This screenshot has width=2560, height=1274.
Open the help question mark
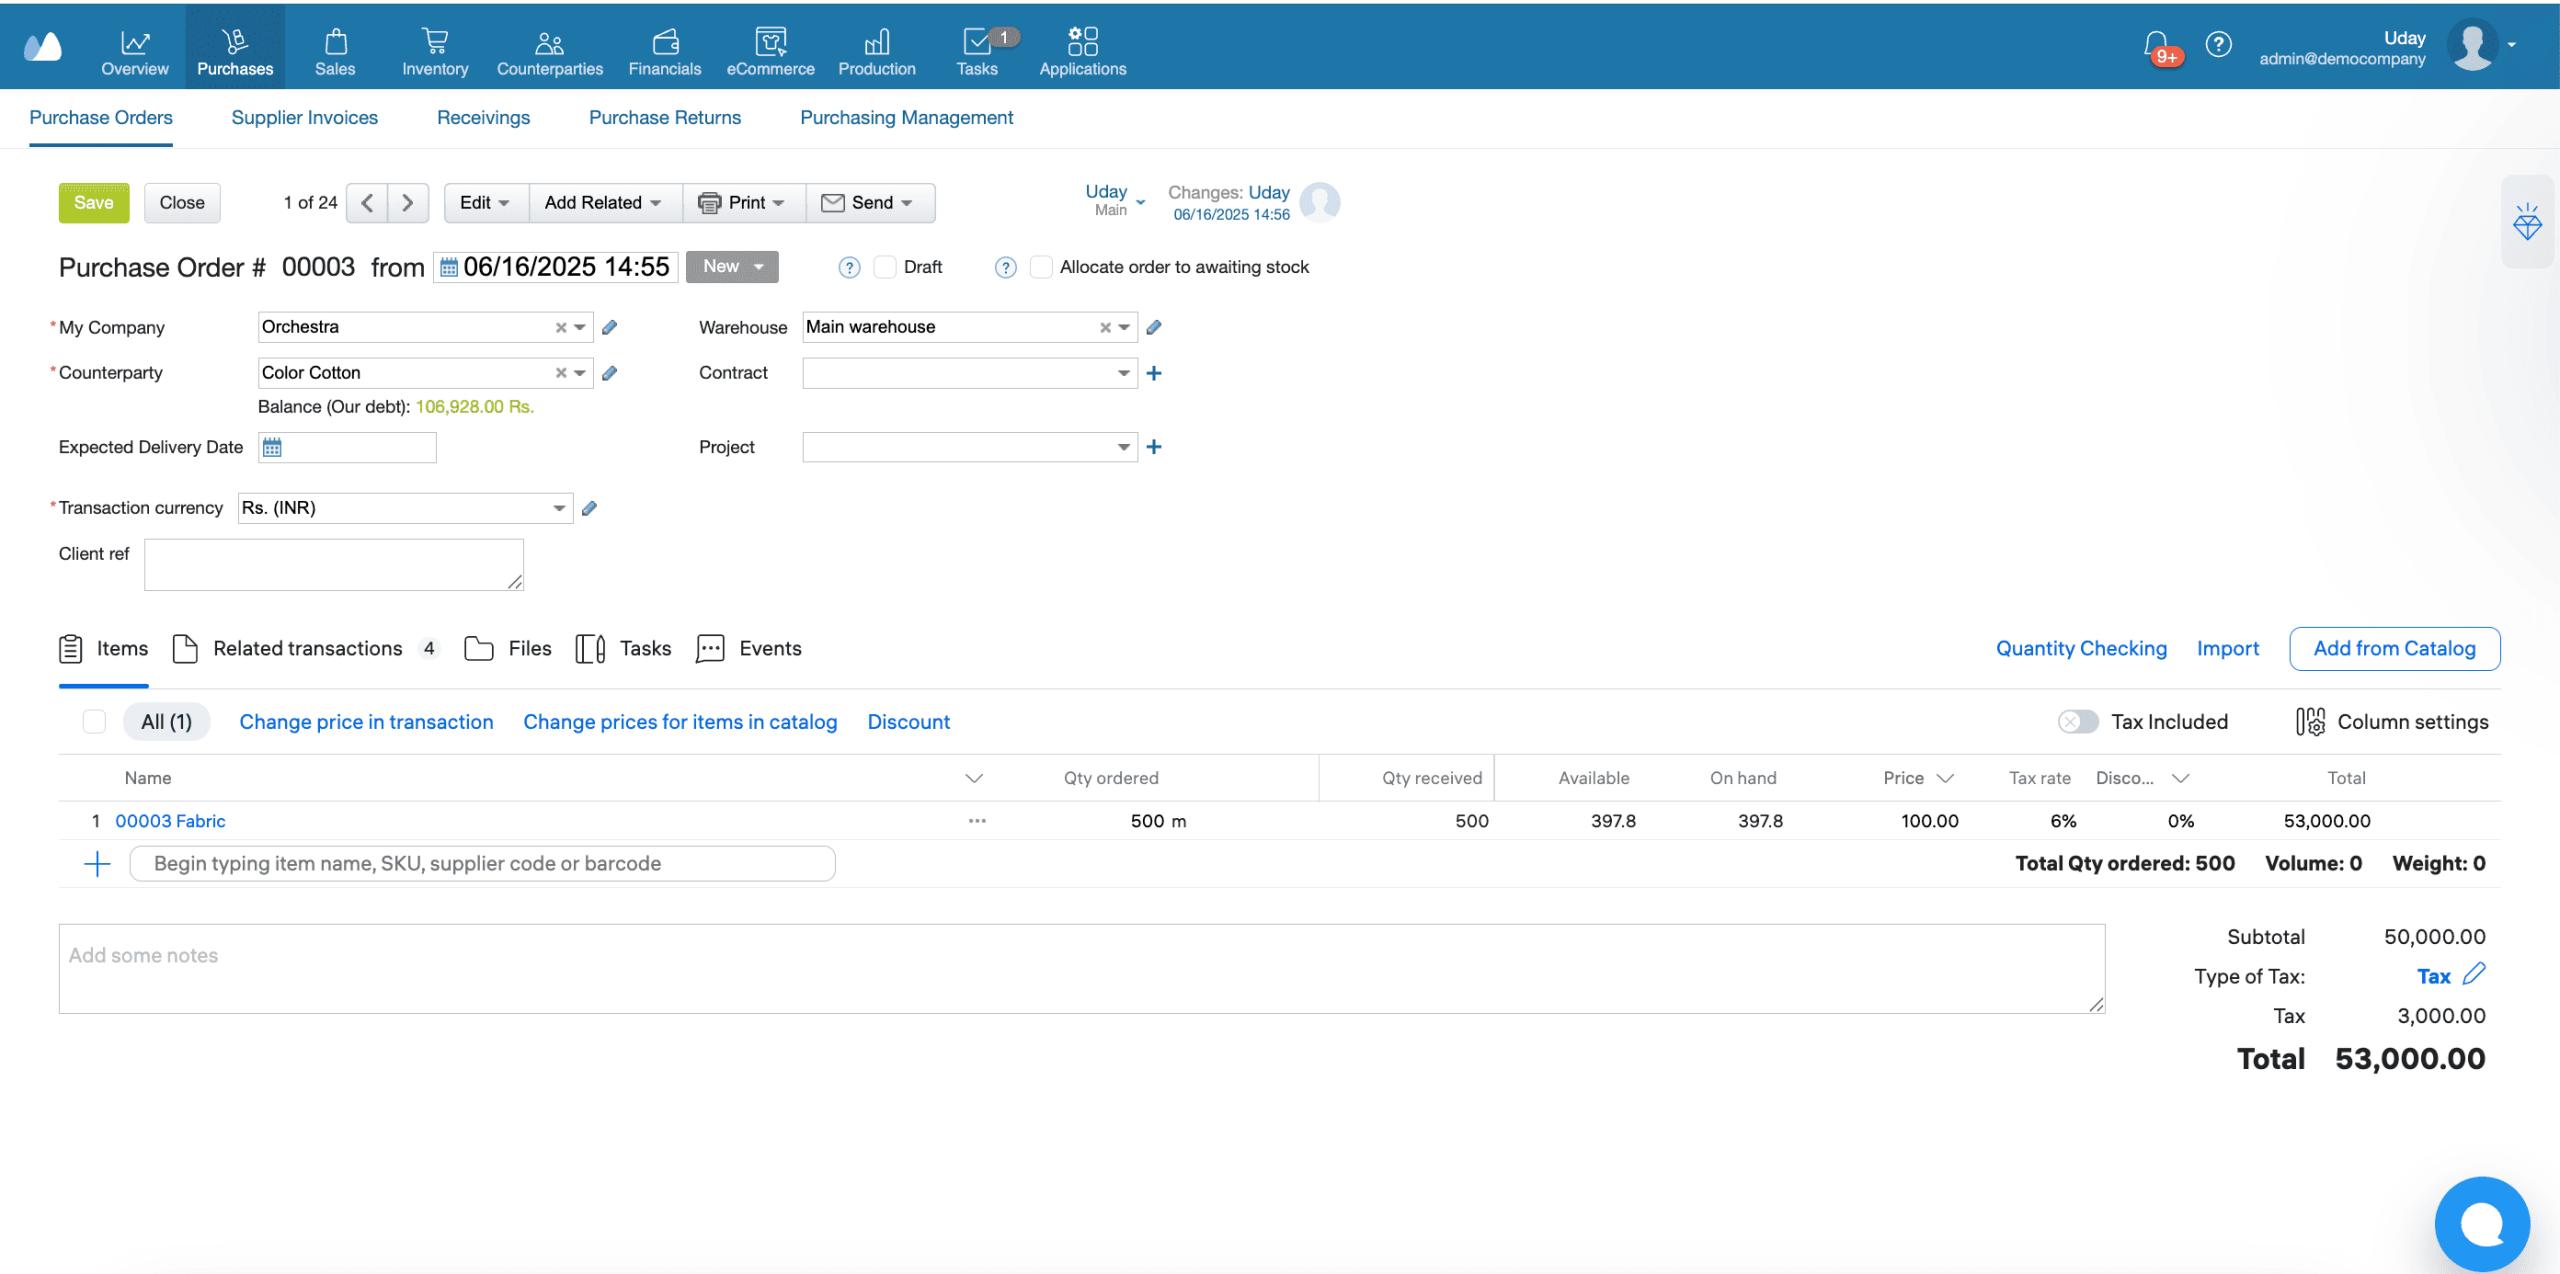(x=2218, y=44)
